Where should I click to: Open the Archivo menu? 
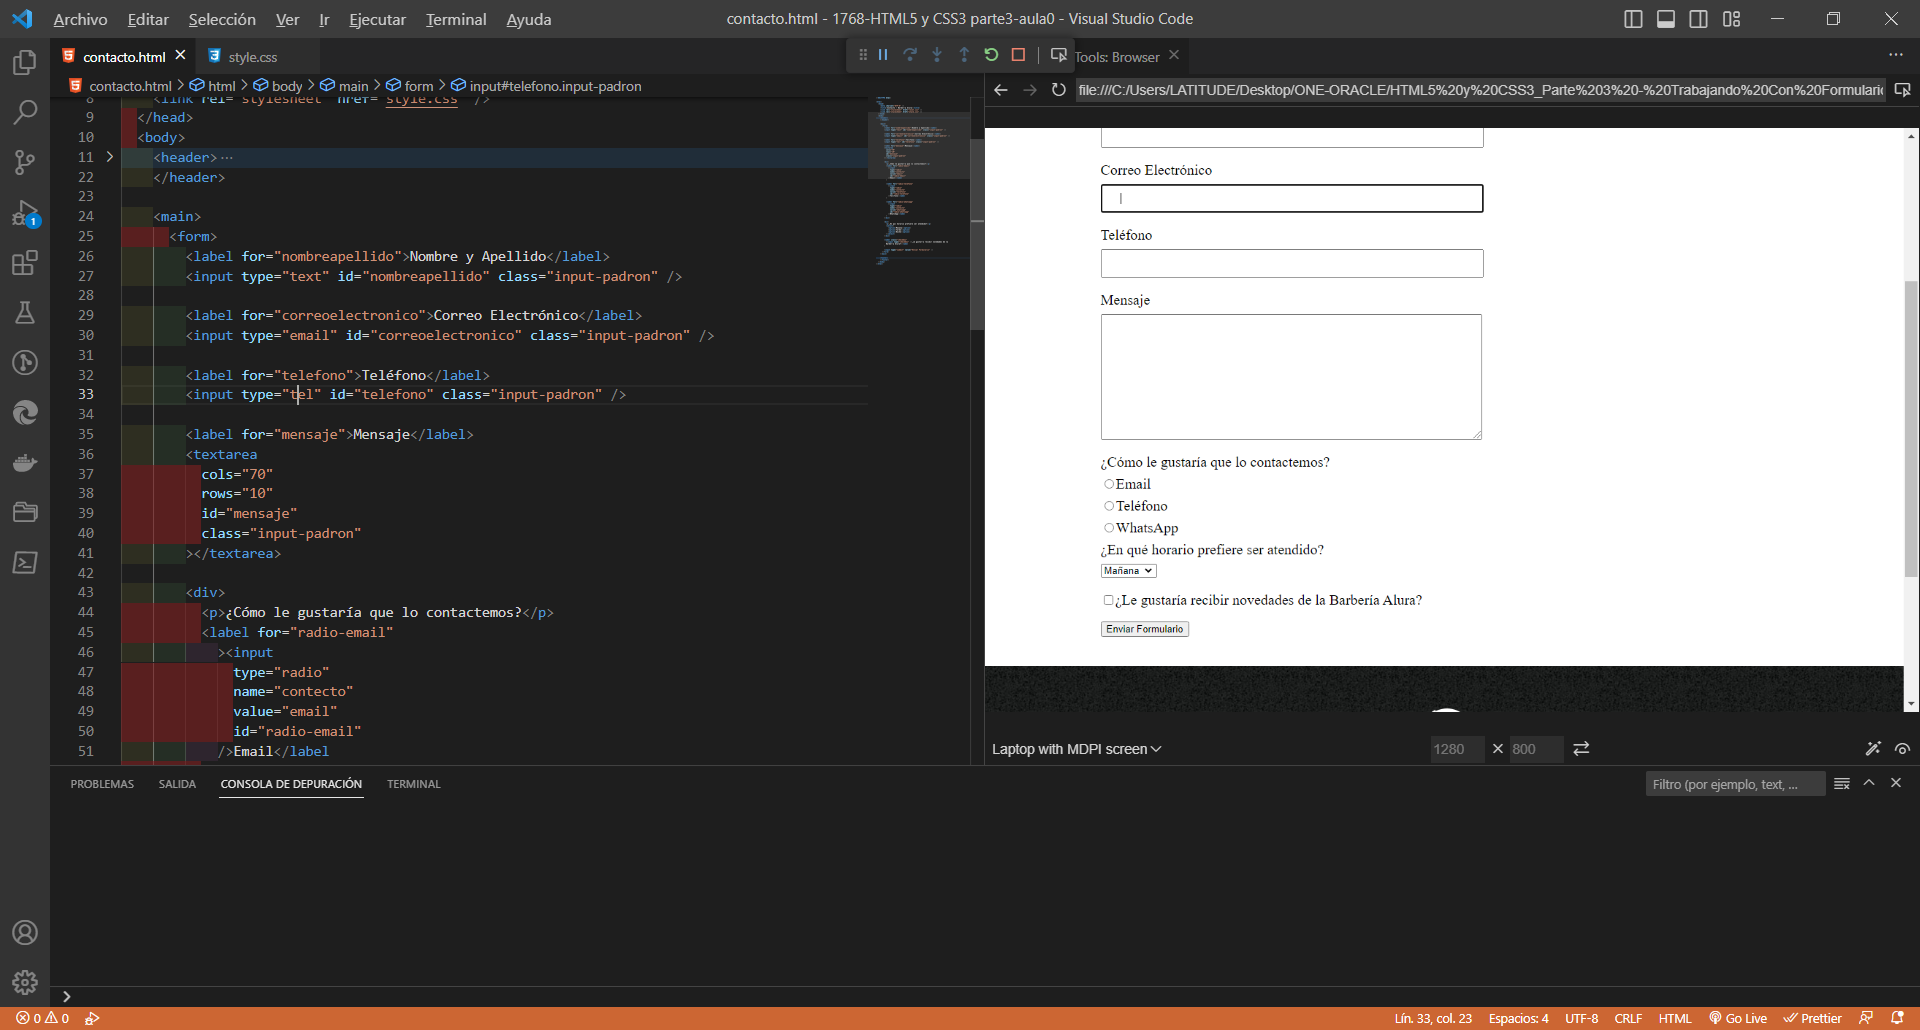pyautogui.click(x=80, y=19)
